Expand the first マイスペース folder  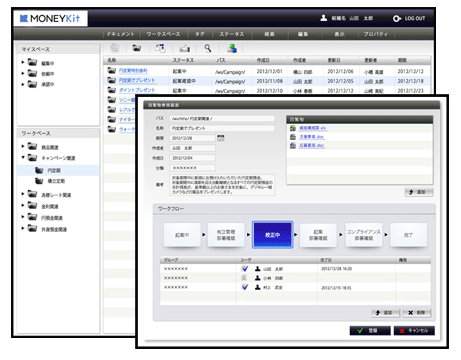(23, 62)
